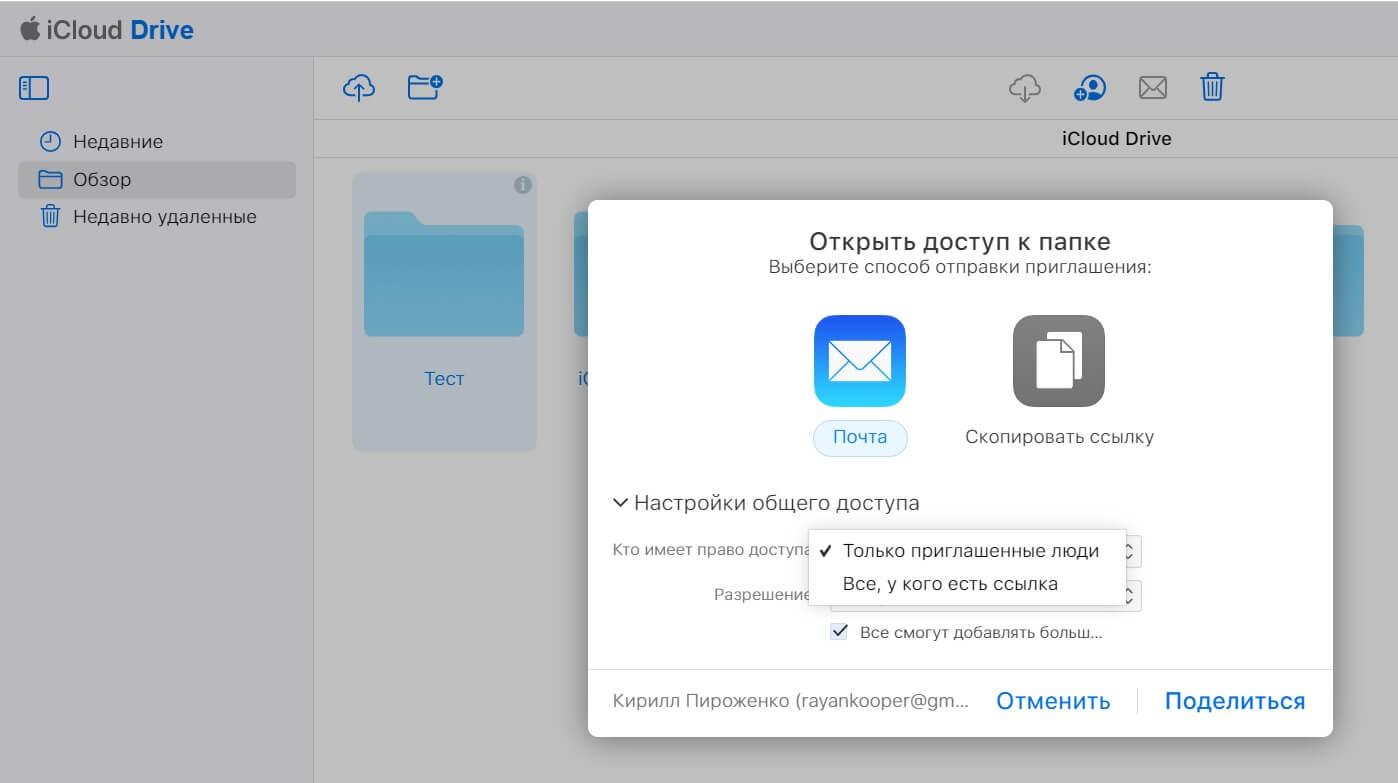This screenshot has height=783, width=1398.
Task: Click the add people sharing icon
Action: (x=1089, y=88)
